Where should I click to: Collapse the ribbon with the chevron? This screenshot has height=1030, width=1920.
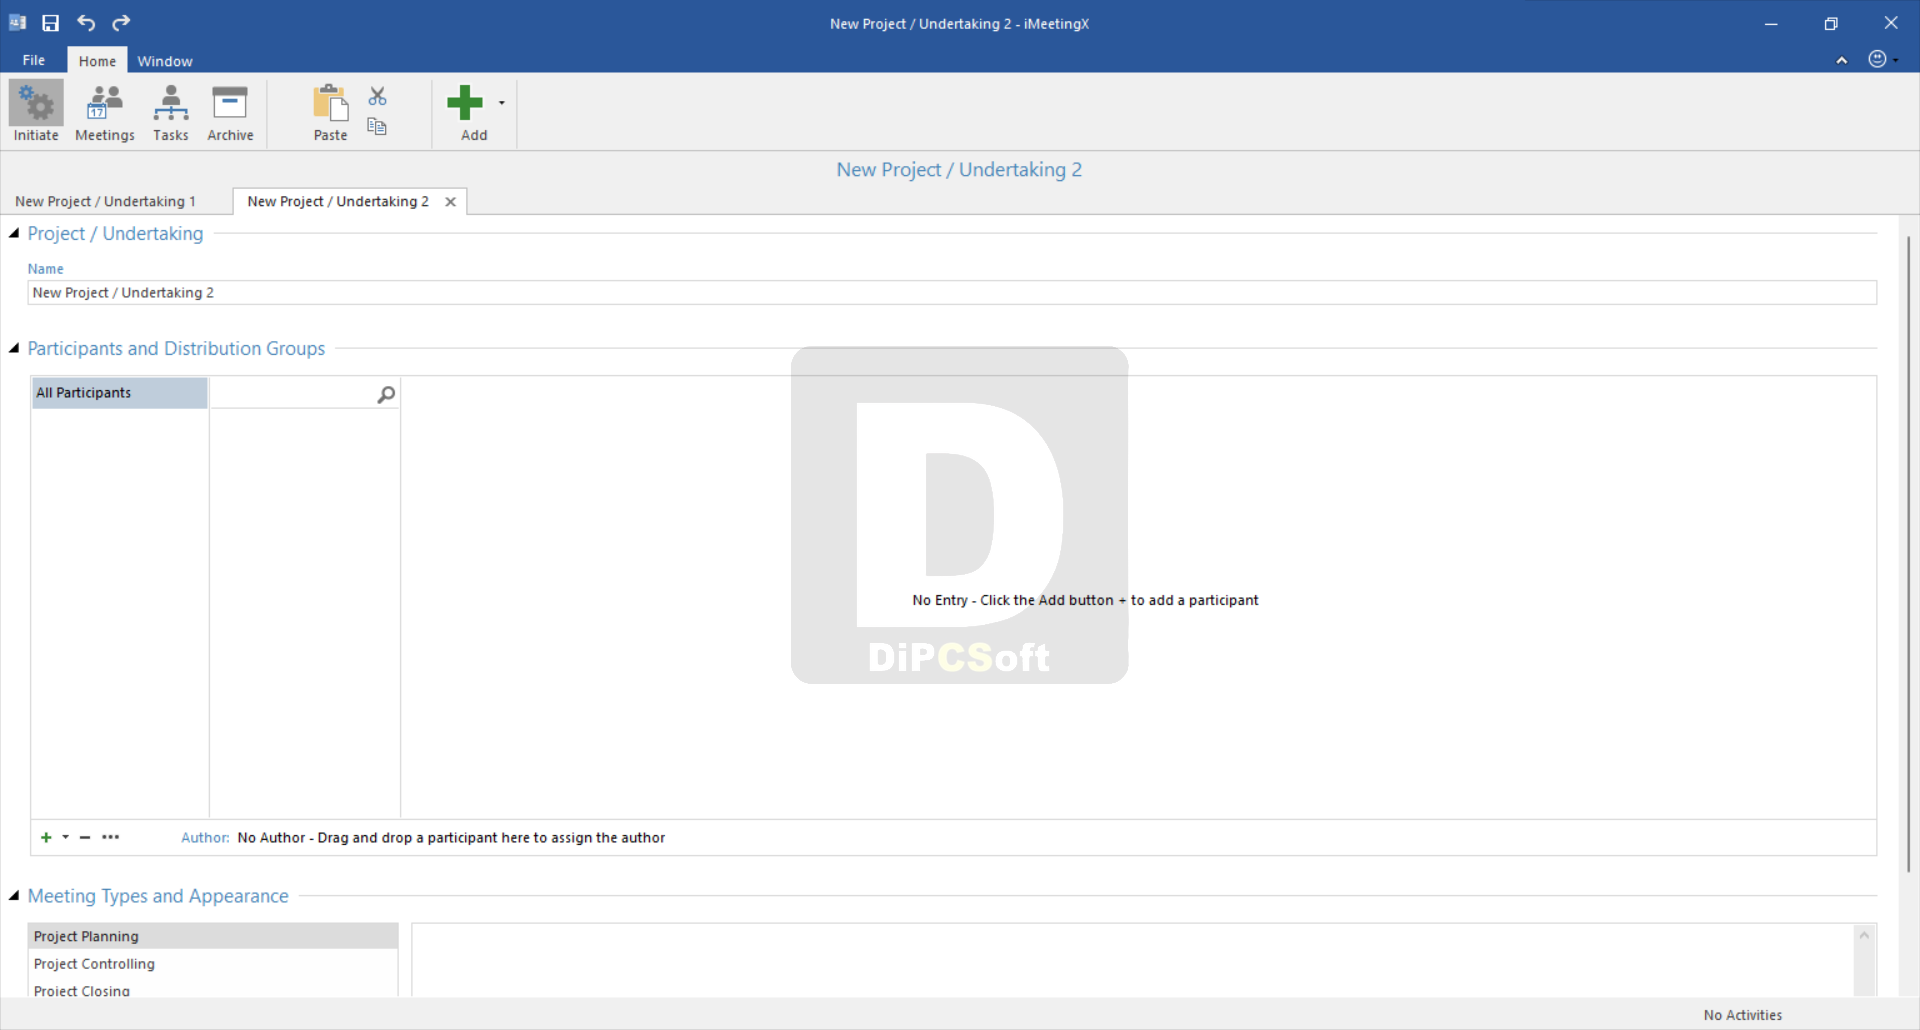(1841, 60)
